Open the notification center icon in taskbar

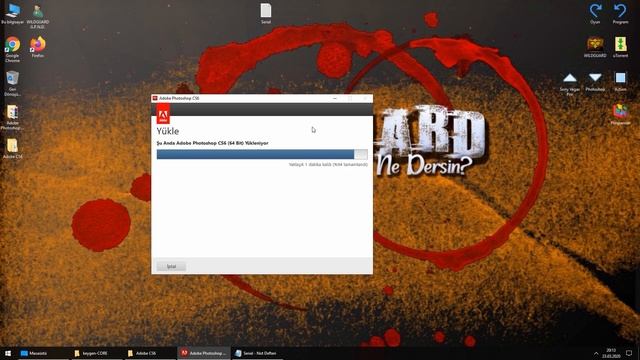pos(629,353)
